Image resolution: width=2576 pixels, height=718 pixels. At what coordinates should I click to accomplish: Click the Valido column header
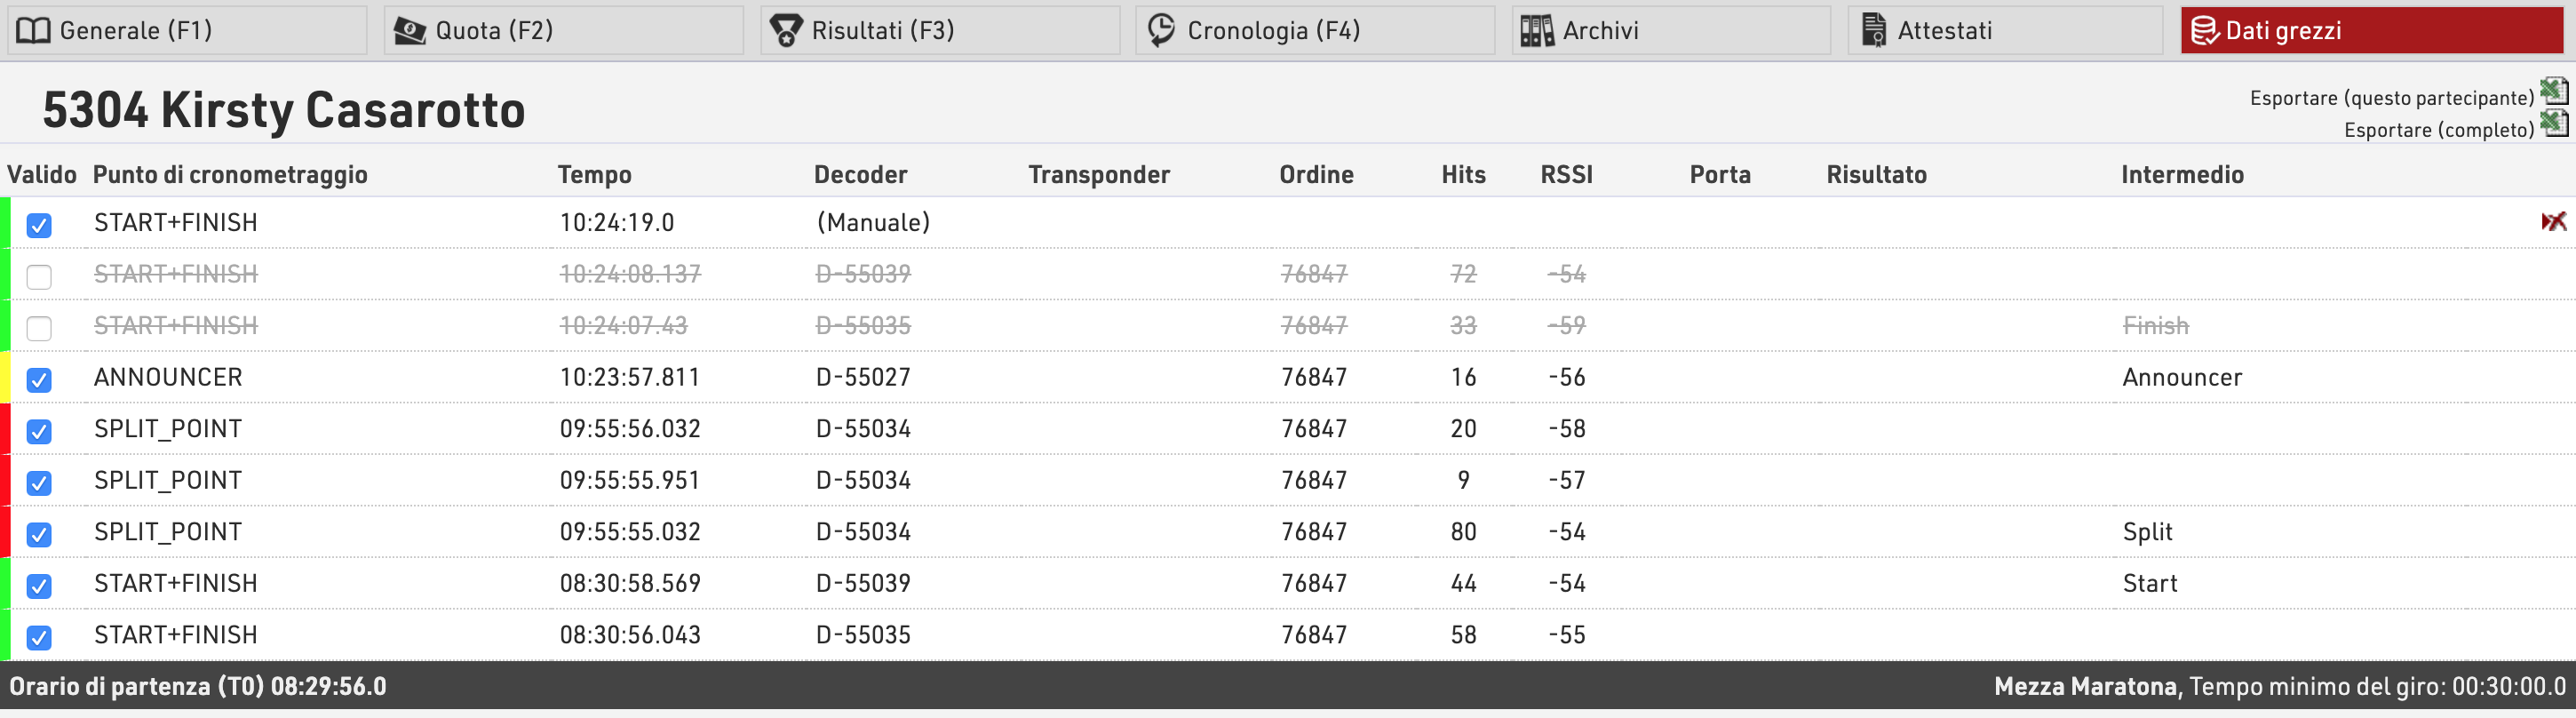(42, 175)
